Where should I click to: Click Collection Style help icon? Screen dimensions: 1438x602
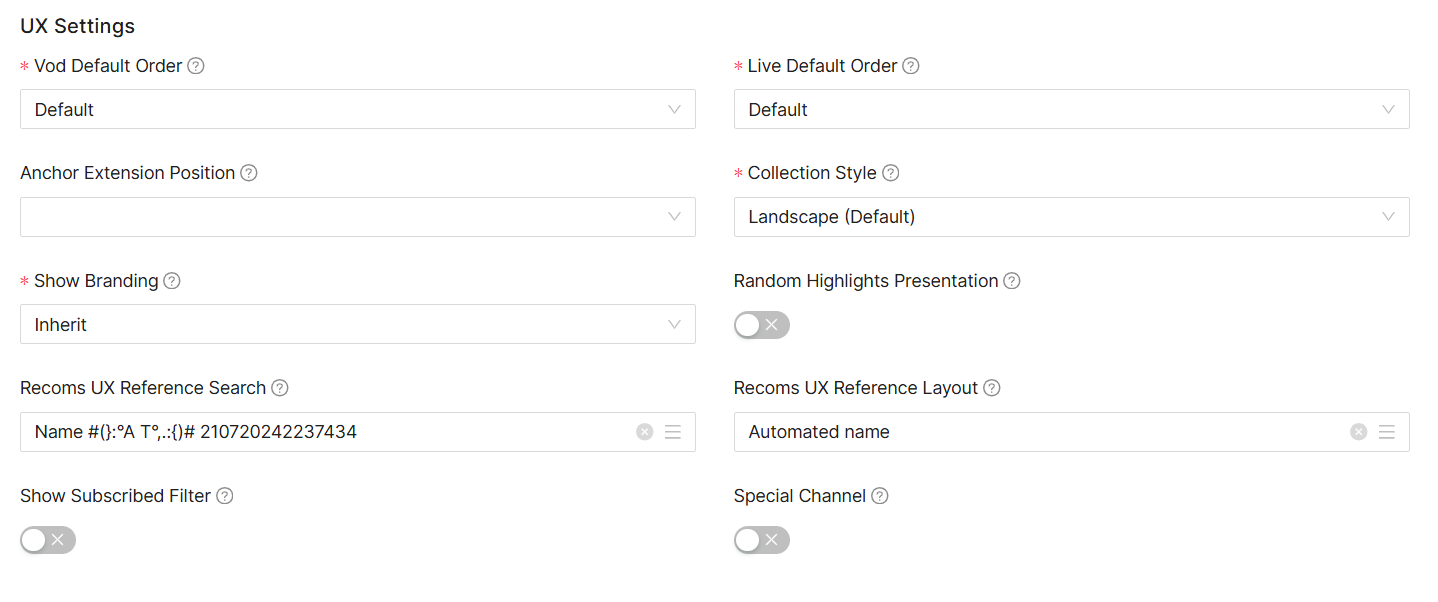click(891, 173)
